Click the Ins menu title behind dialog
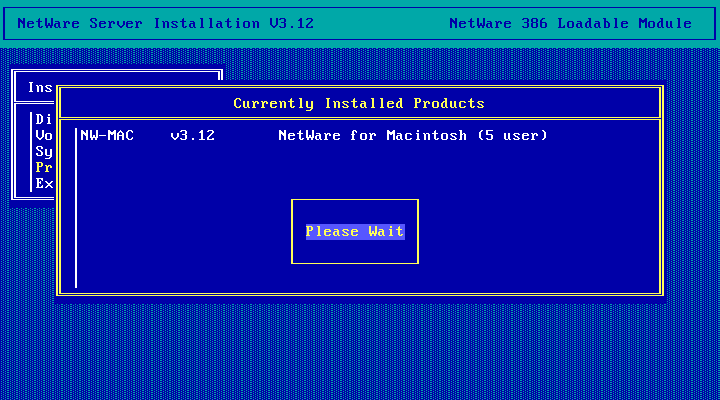The height and width of the screenshot is (400, 720). pos(40,87)
